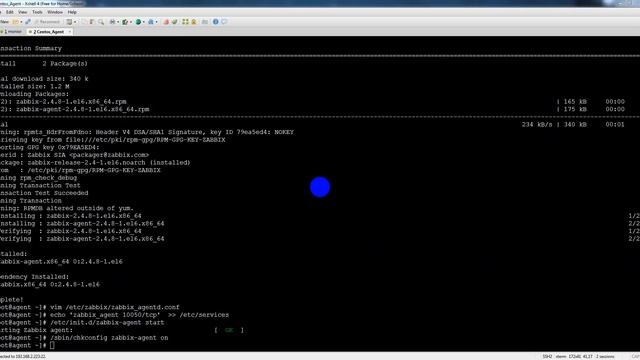640x360 pixels.
Task: Open the Edit menu
Action: tap(9, 12)
